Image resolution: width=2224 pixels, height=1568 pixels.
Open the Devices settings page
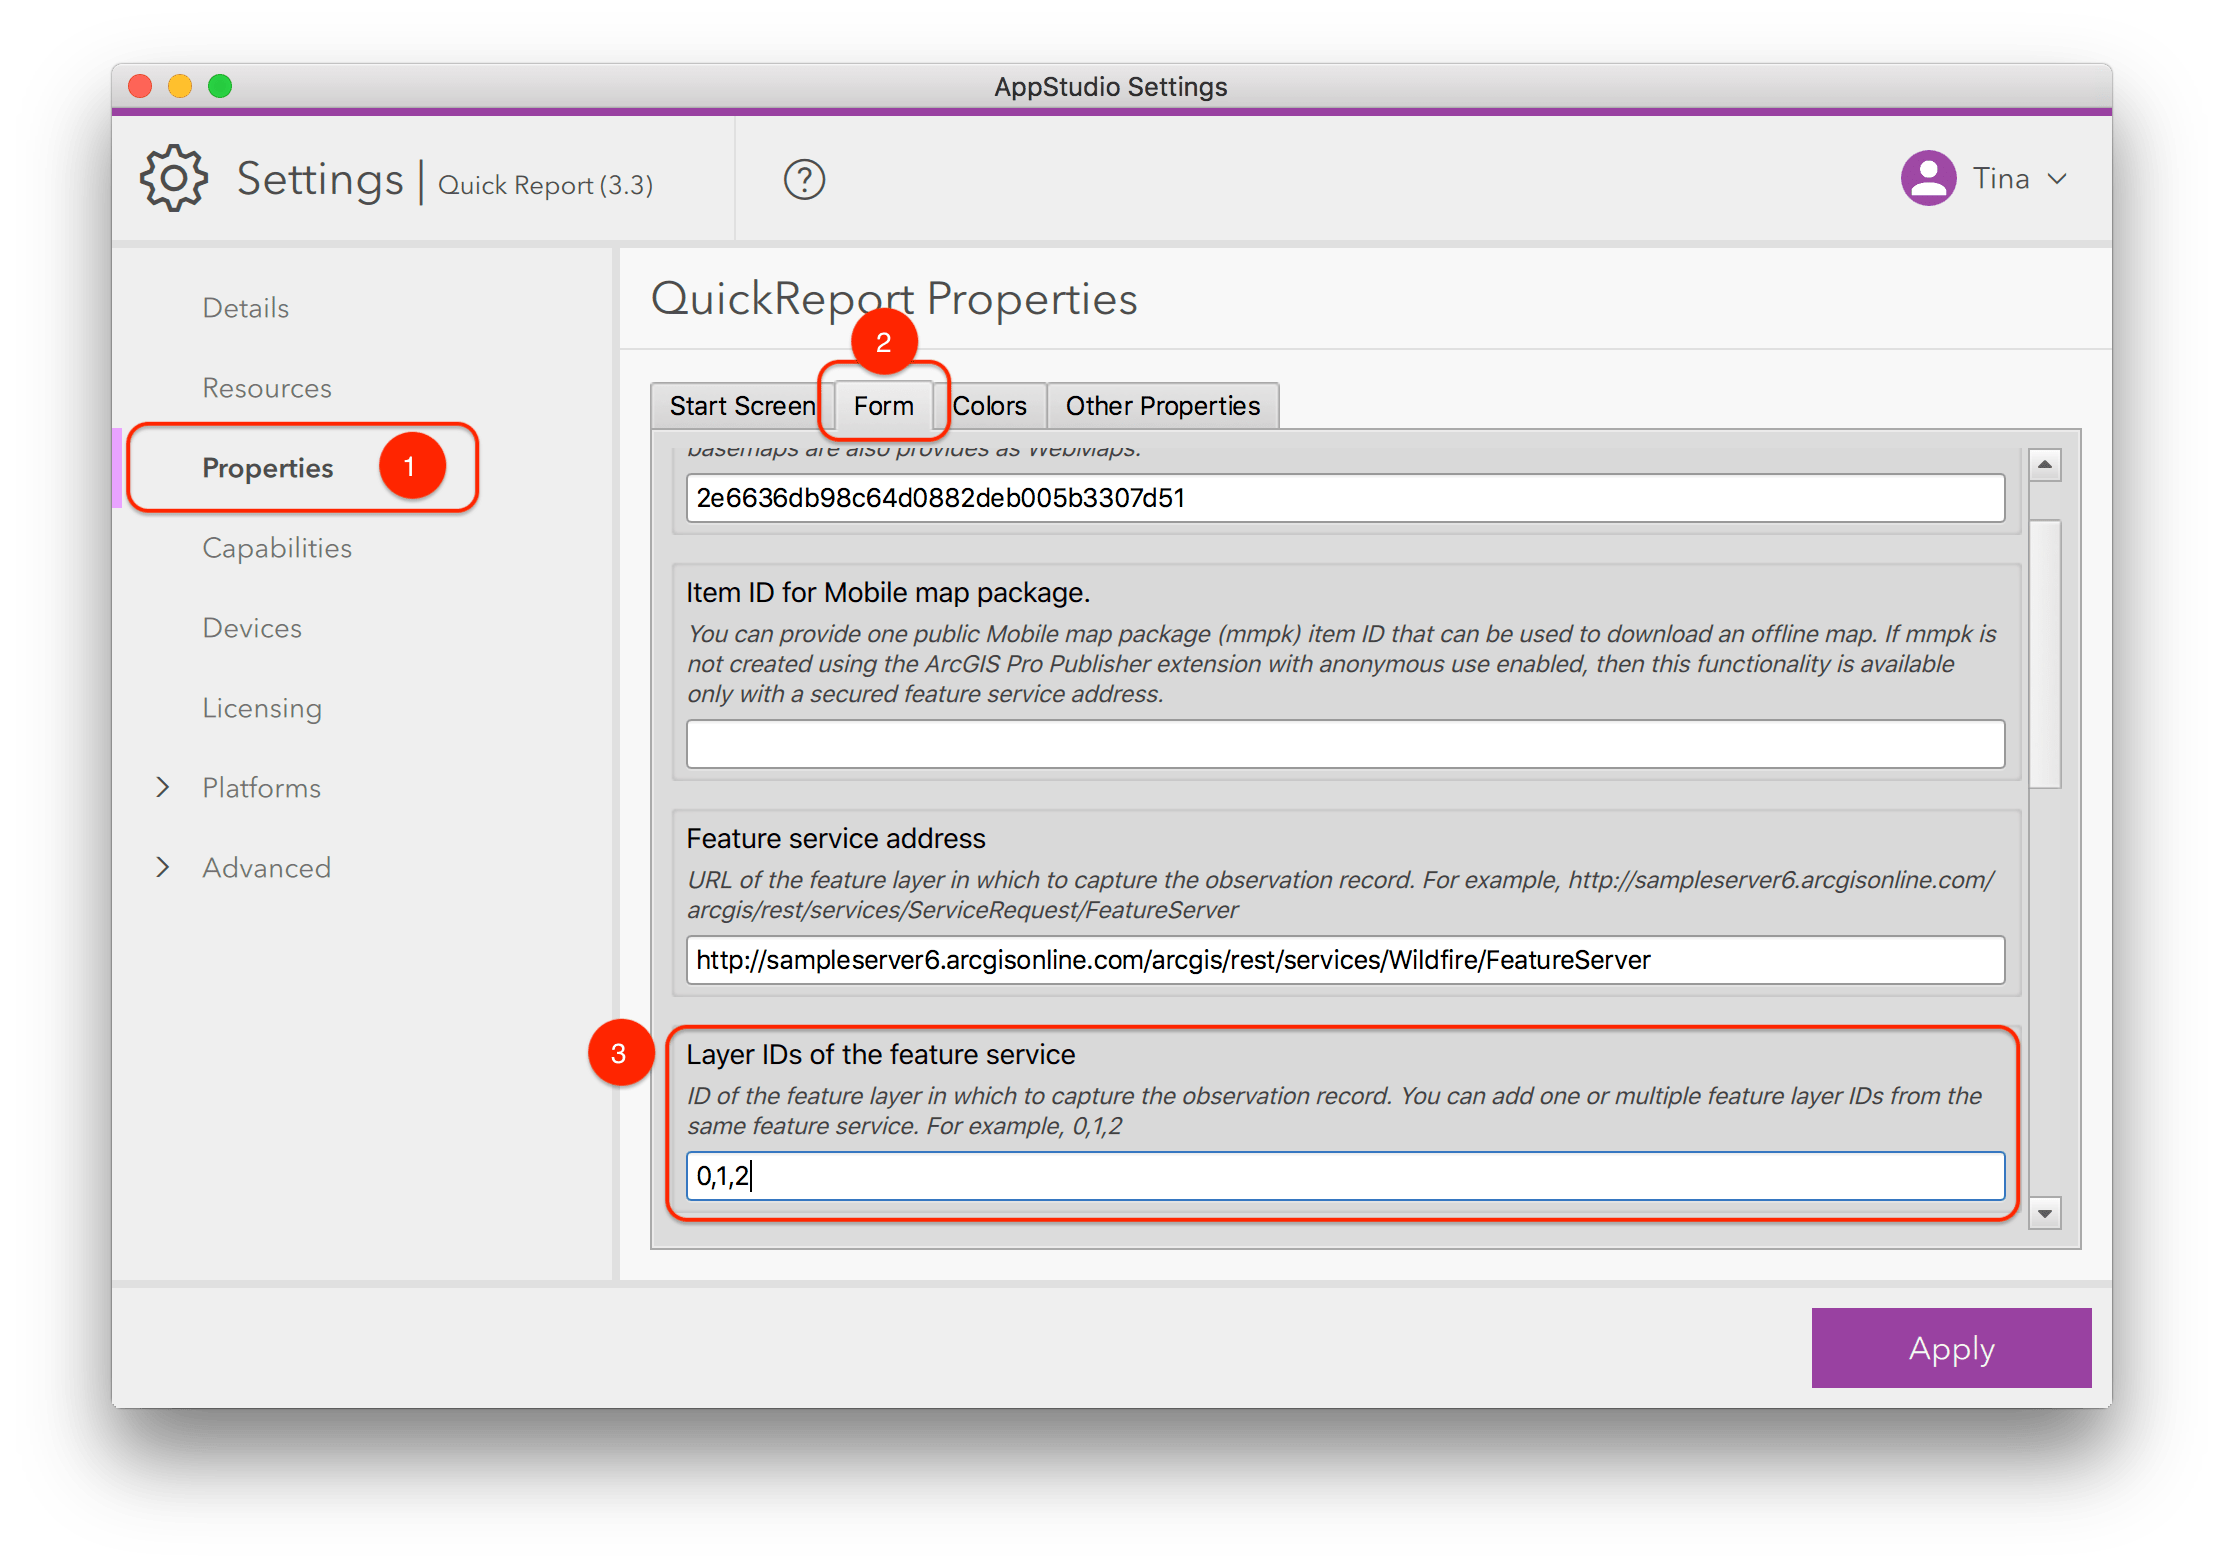click(252, 627)
